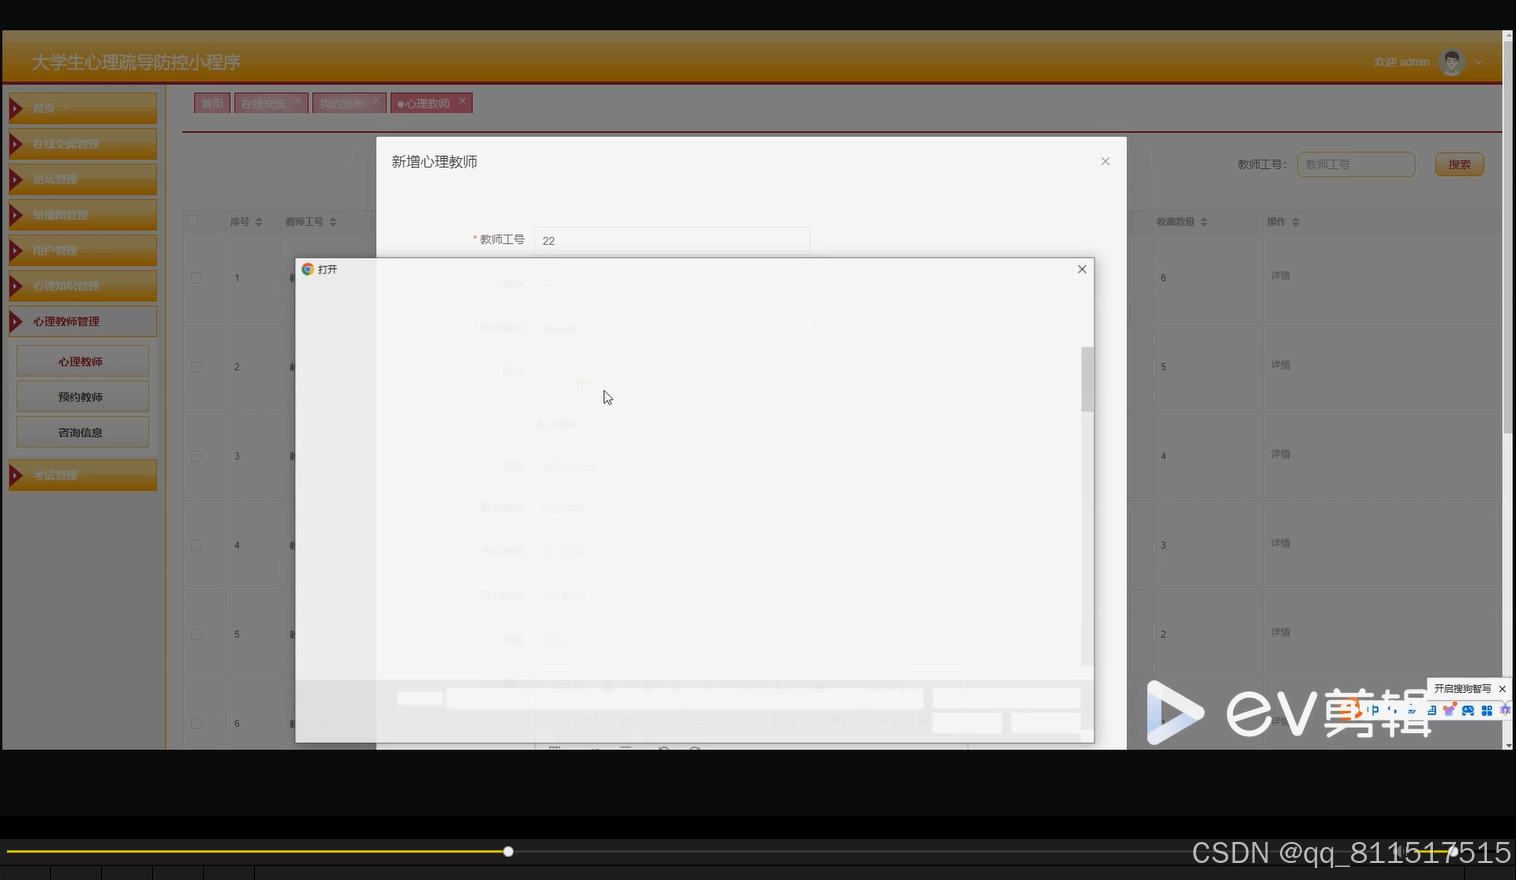Close the 打开 file dialog

(x=1082, y=269)
